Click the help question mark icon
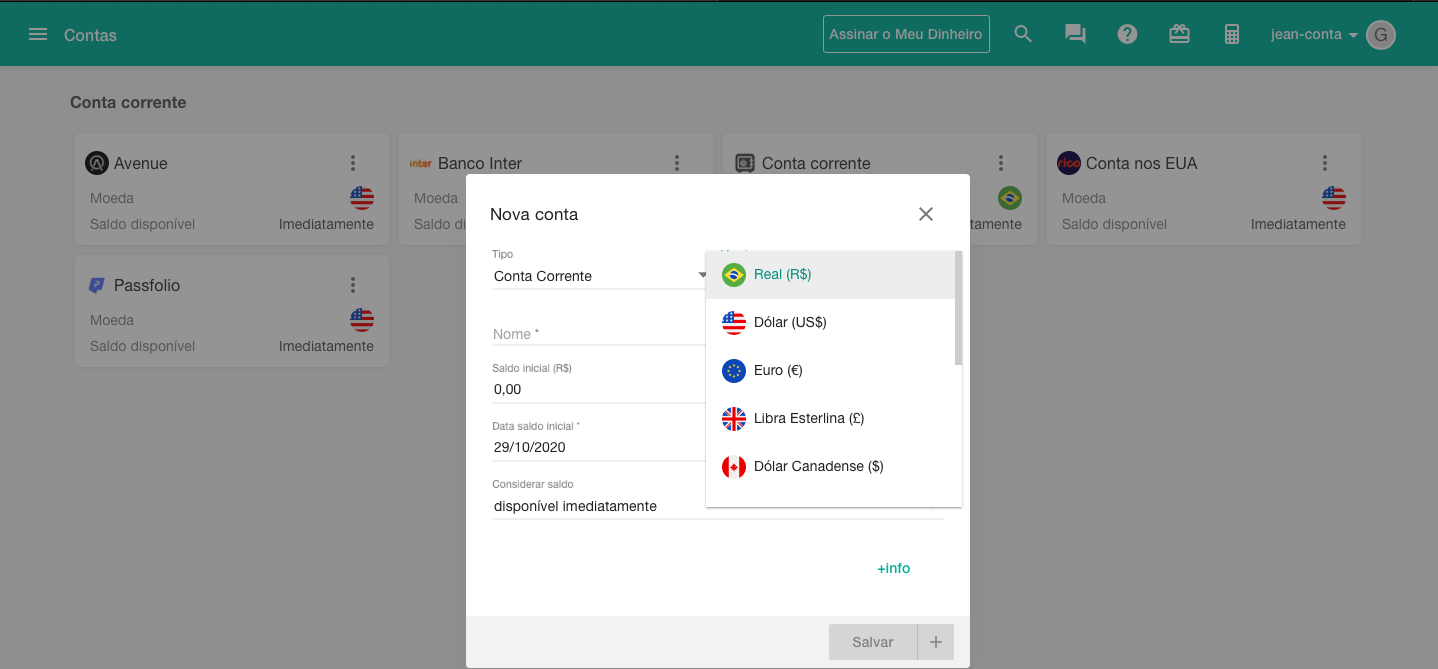This screenshot has height=669, width=1438. [x=1127, y=34]
